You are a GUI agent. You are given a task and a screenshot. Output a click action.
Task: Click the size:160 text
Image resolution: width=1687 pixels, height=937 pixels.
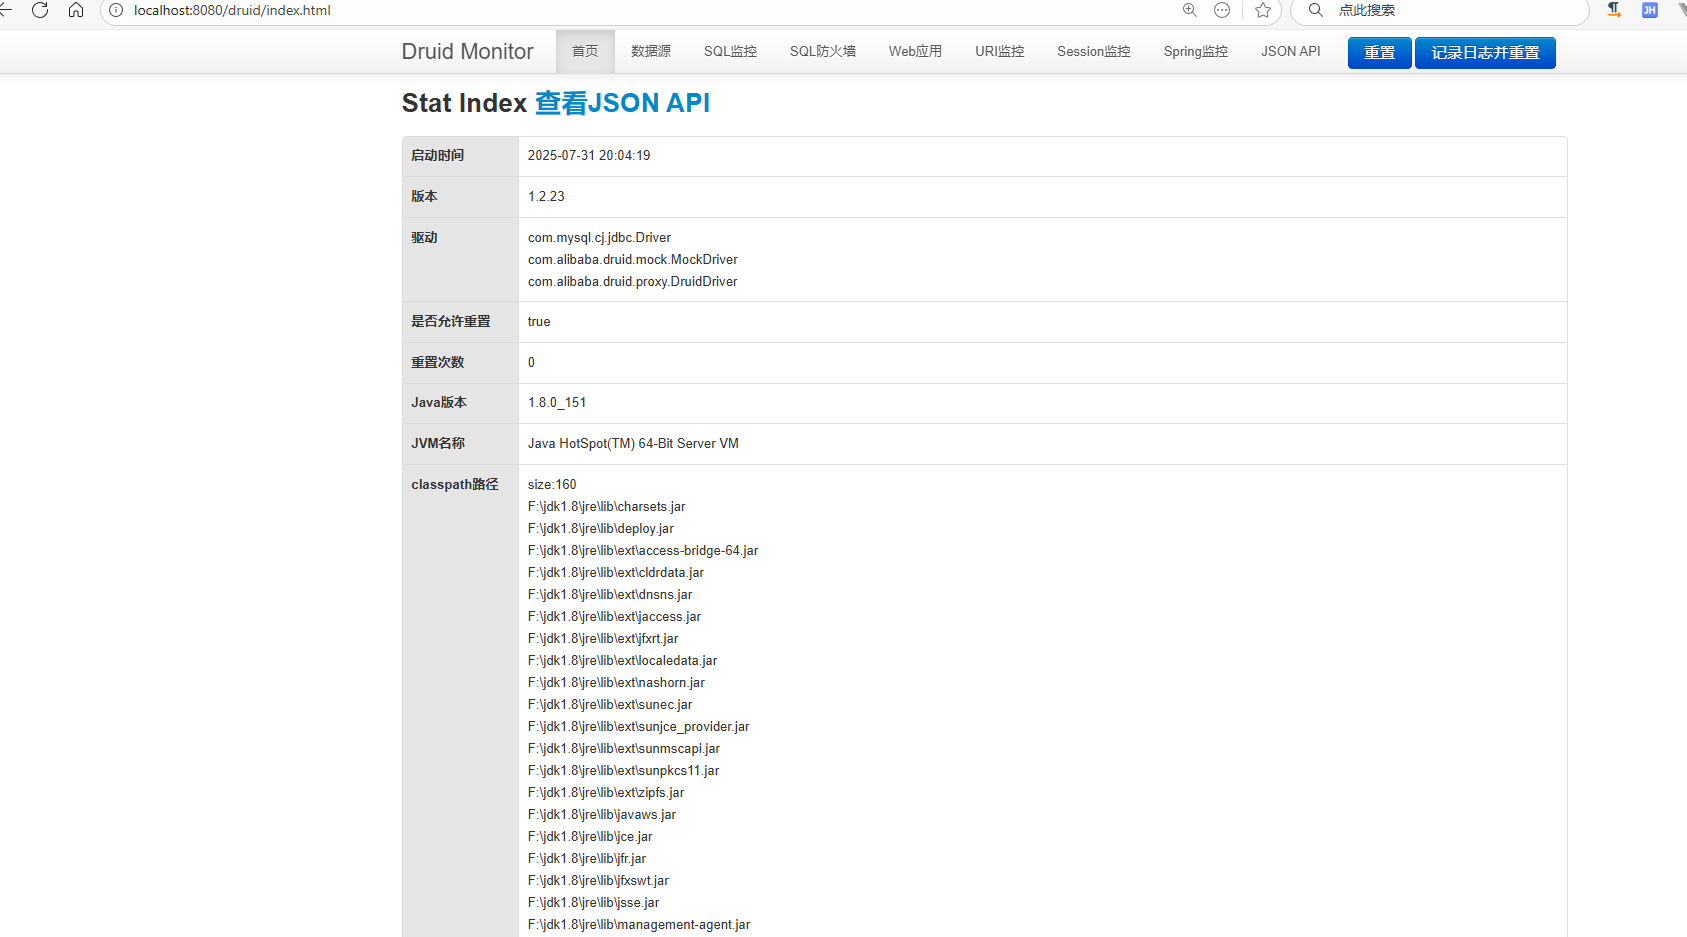552,484
